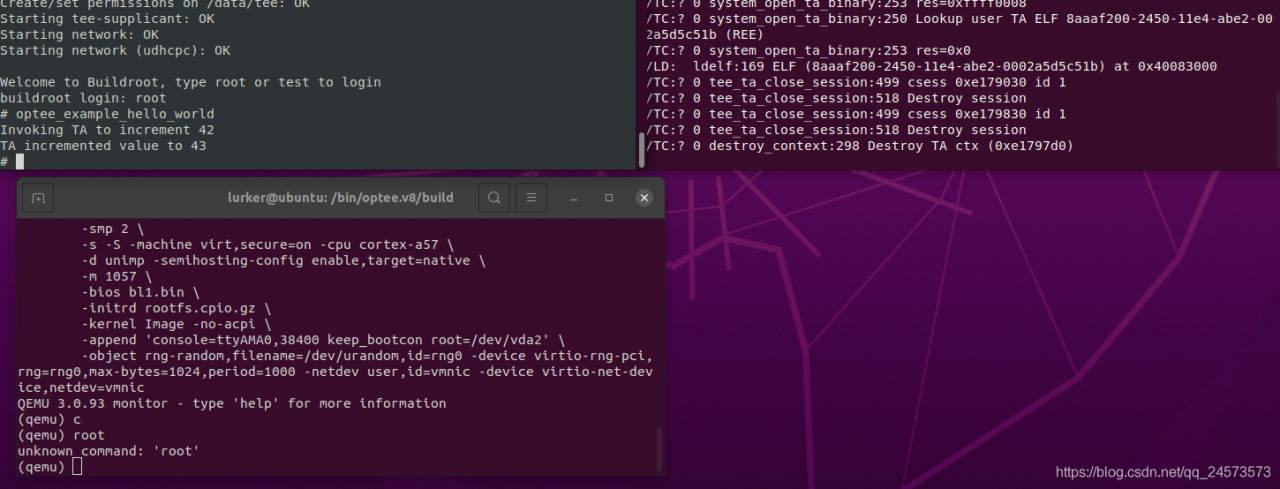Select the 'optee_example_hello_world' command text

115,114
